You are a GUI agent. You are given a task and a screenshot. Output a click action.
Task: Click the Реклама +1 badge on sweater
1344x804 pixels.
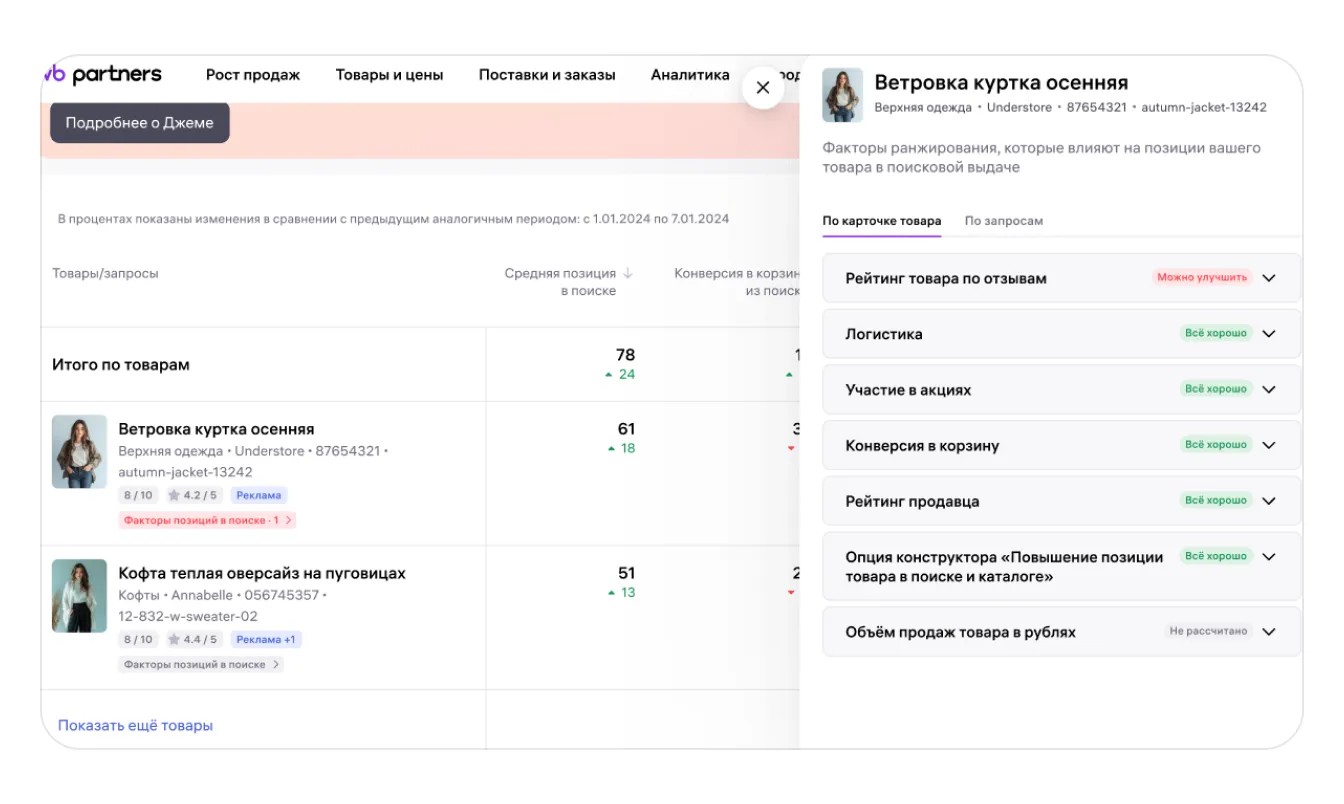pos(265,639)
